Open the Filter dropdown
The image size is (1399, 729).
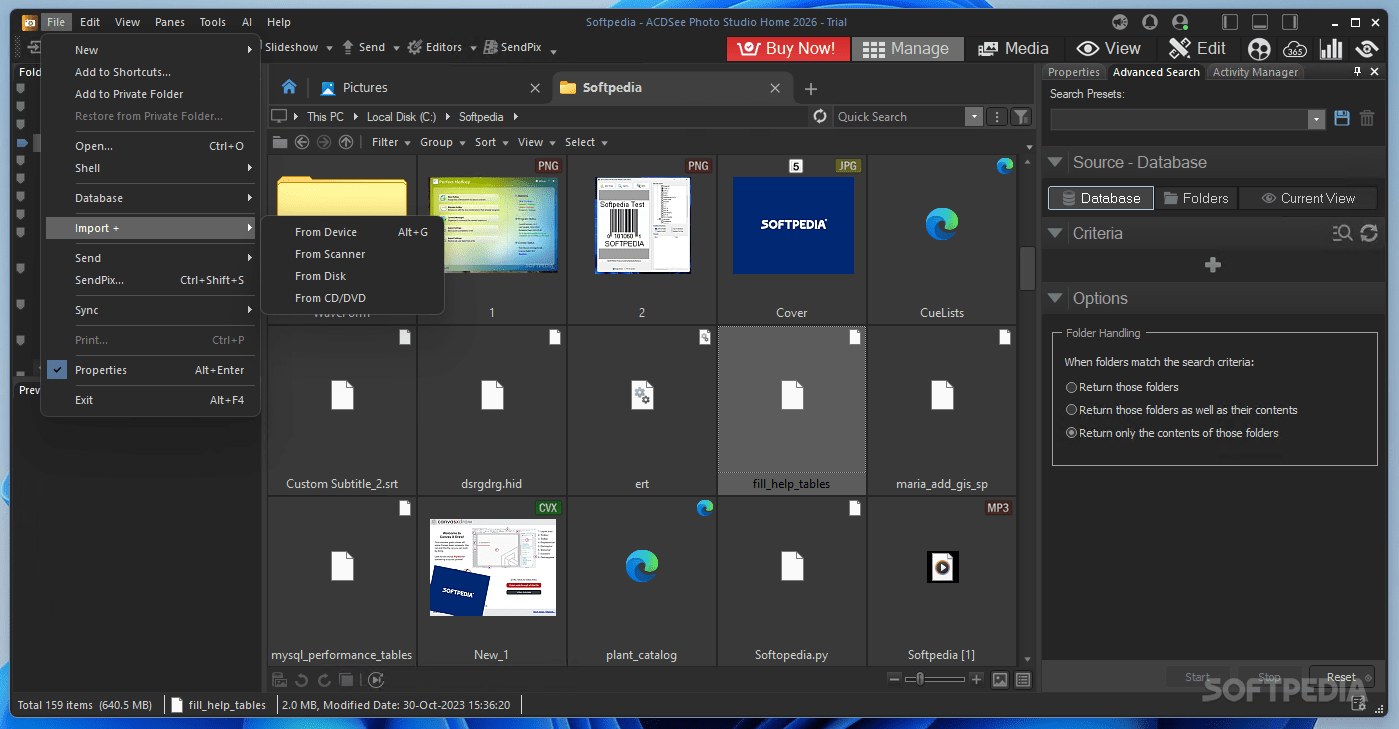(x=388, y=141)
